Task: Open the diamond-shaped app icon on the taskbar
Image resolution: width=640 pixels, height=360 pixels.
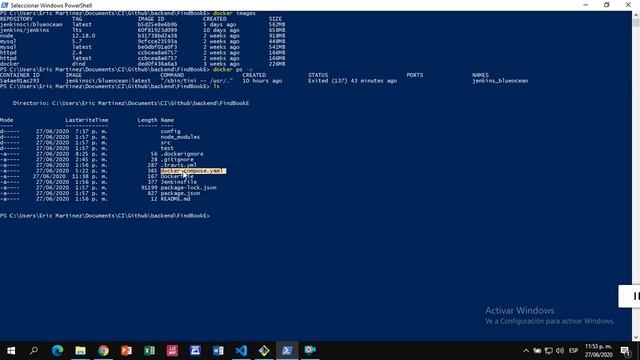Action: click(264, 350)
